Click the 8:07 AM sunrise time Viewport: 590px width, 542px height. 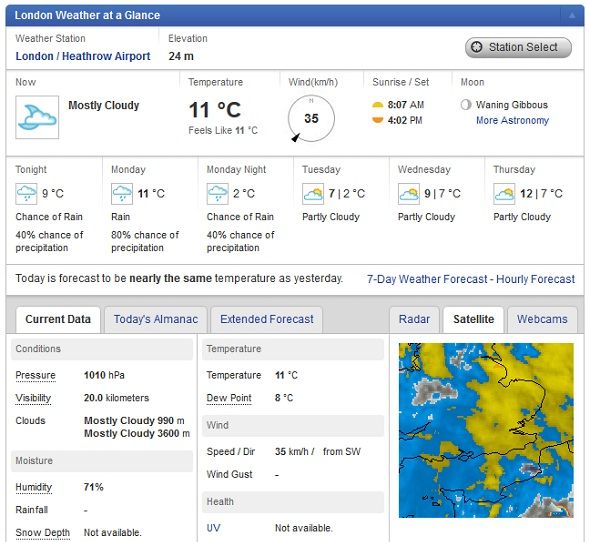click(406, 105)
